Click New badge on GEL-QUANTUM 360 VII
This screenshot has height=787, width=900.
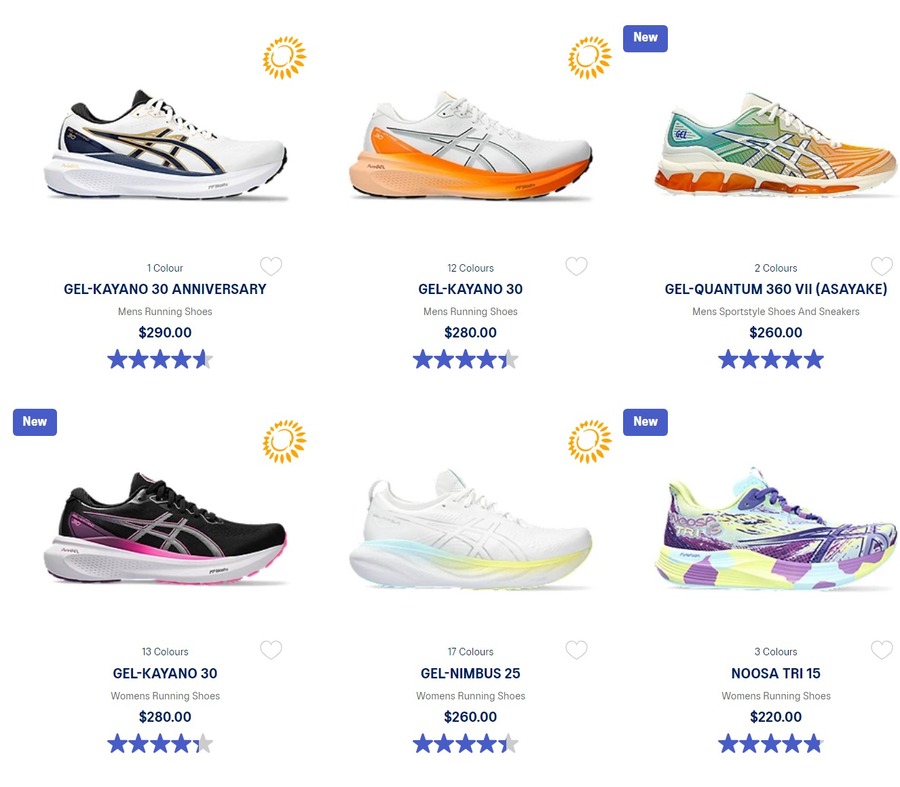coord(645,38)
